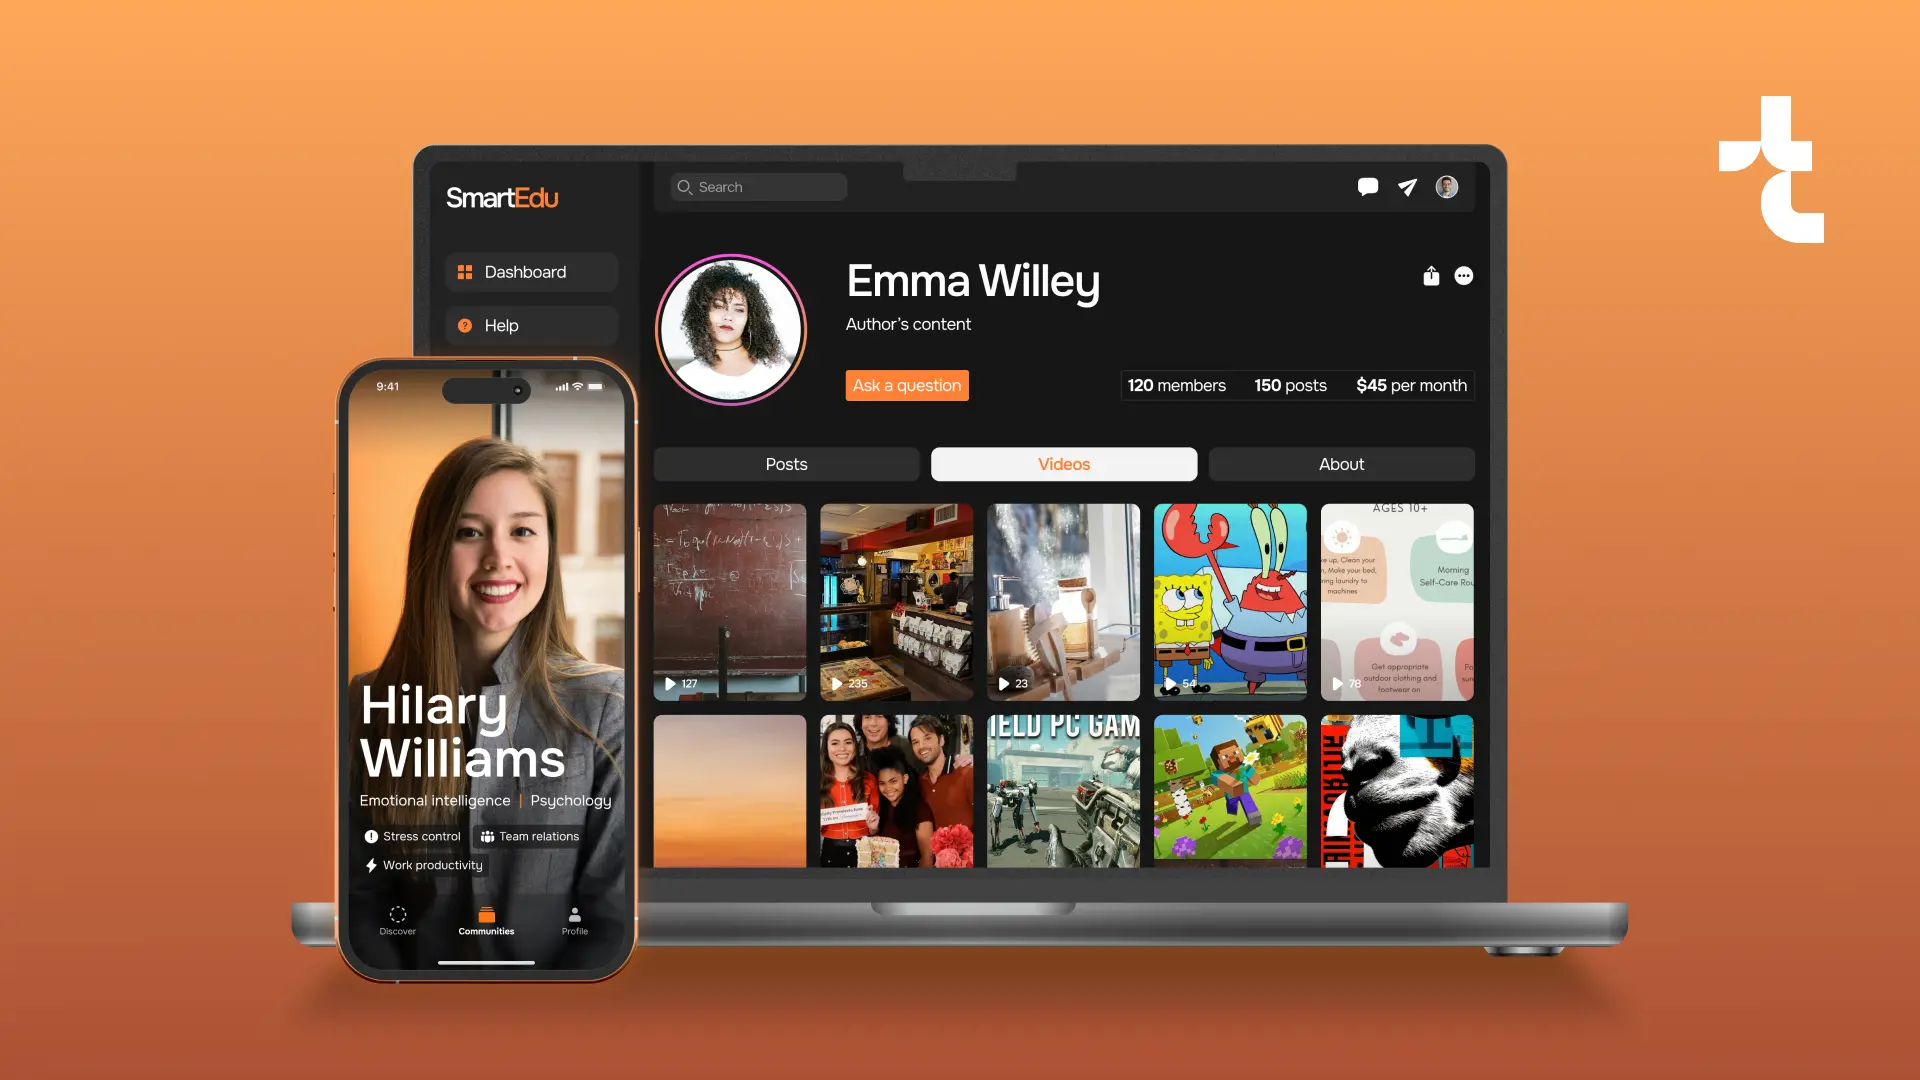
Task: Switch to the Posts tab
Action: point(786,463)
